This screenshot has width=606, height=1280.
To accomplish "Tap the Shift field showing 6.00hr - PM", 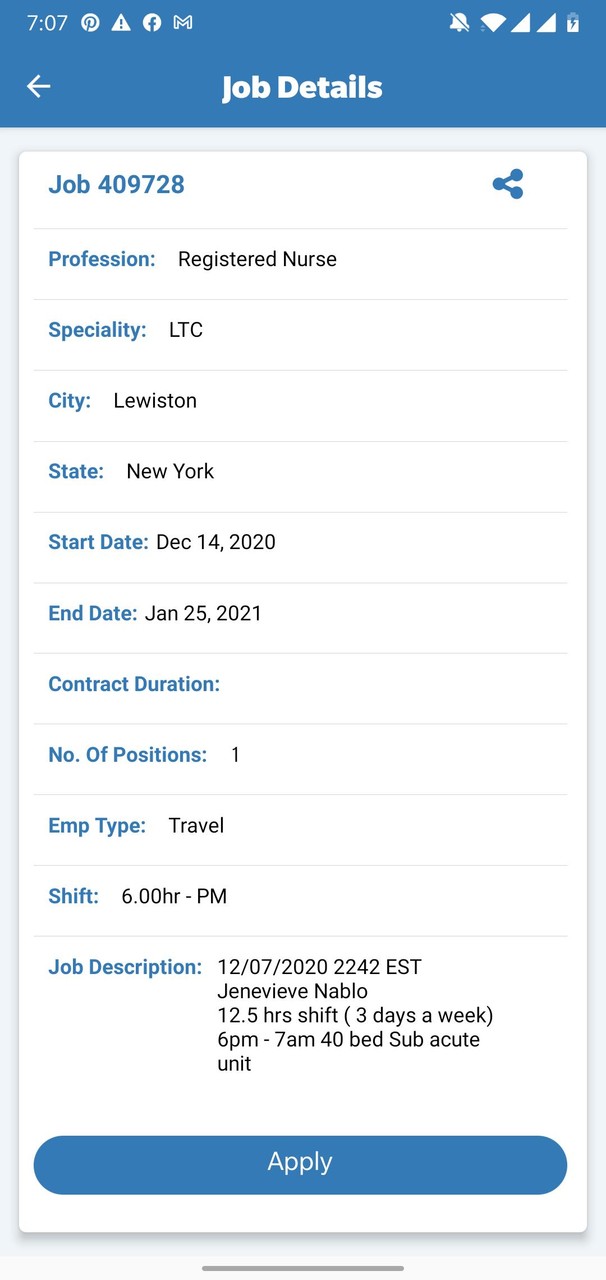I will (174, 896).
